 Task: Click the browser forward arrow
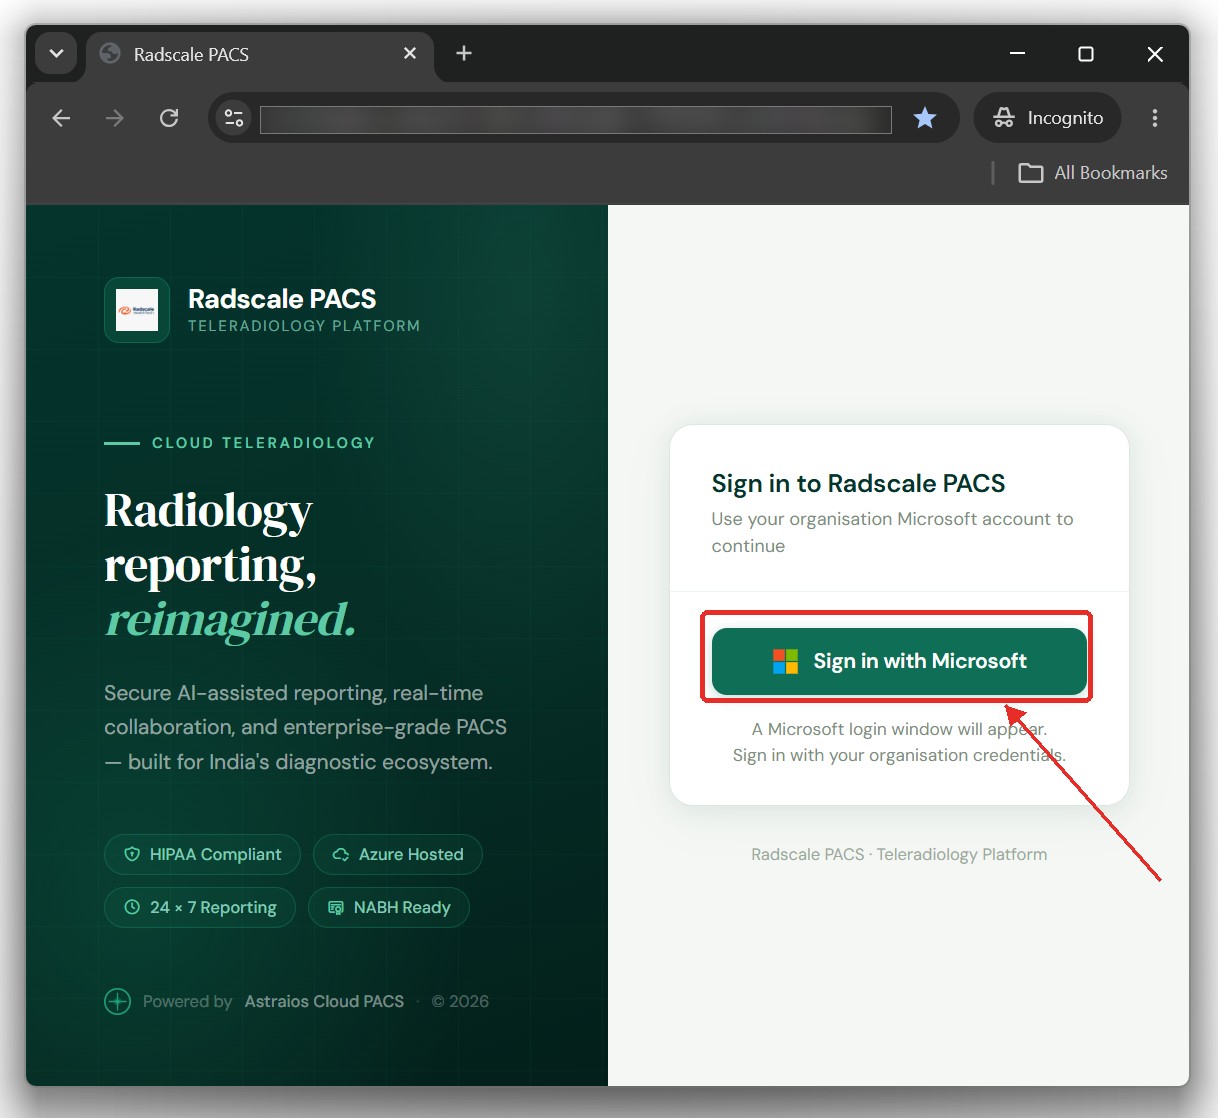(115, 118)
